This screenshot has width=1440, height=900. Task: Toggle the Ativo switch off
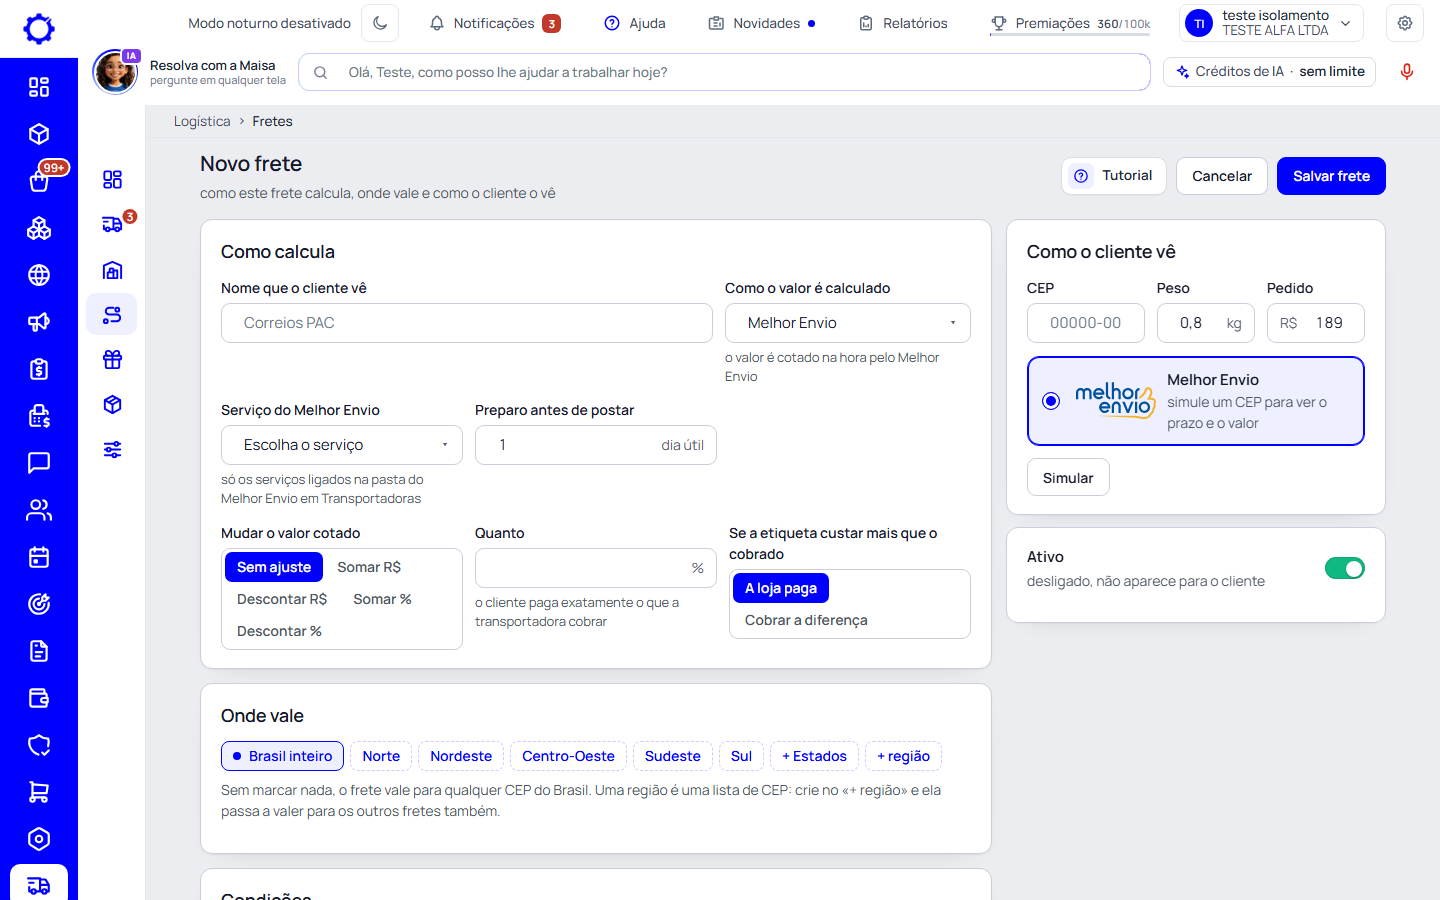(1345, 568)
